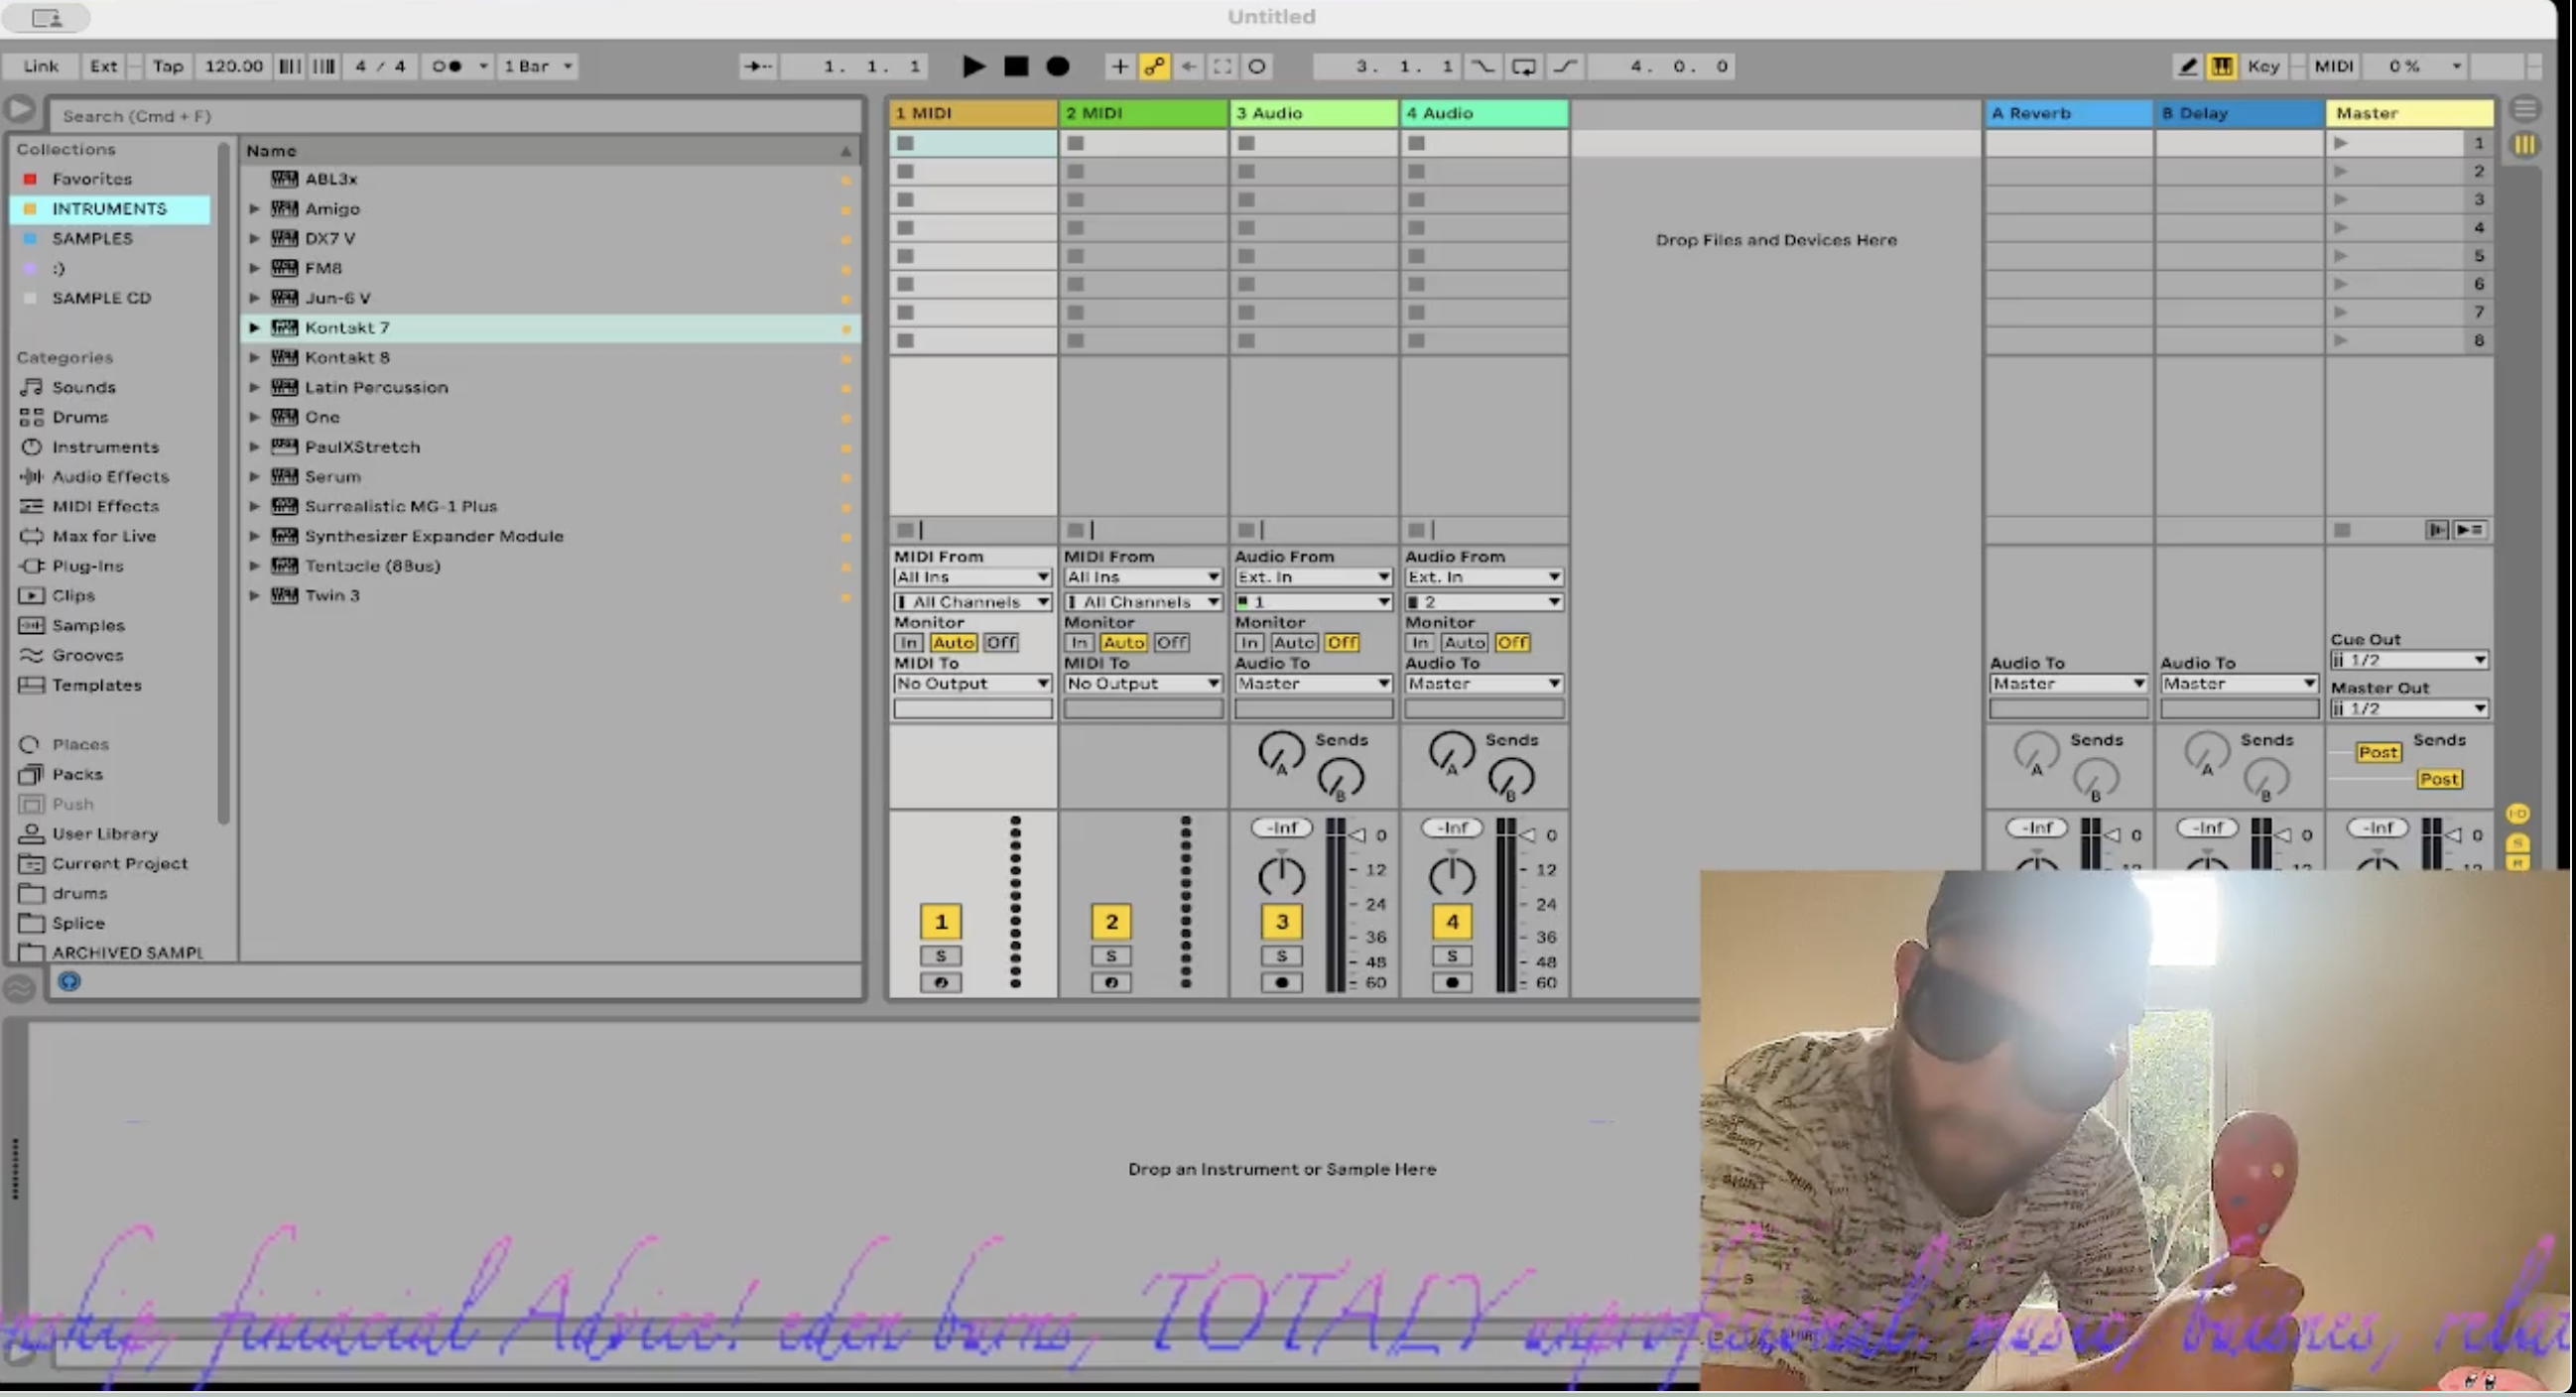
Task: Click the Automation Arm icon
Action: tap(1154, 66)
